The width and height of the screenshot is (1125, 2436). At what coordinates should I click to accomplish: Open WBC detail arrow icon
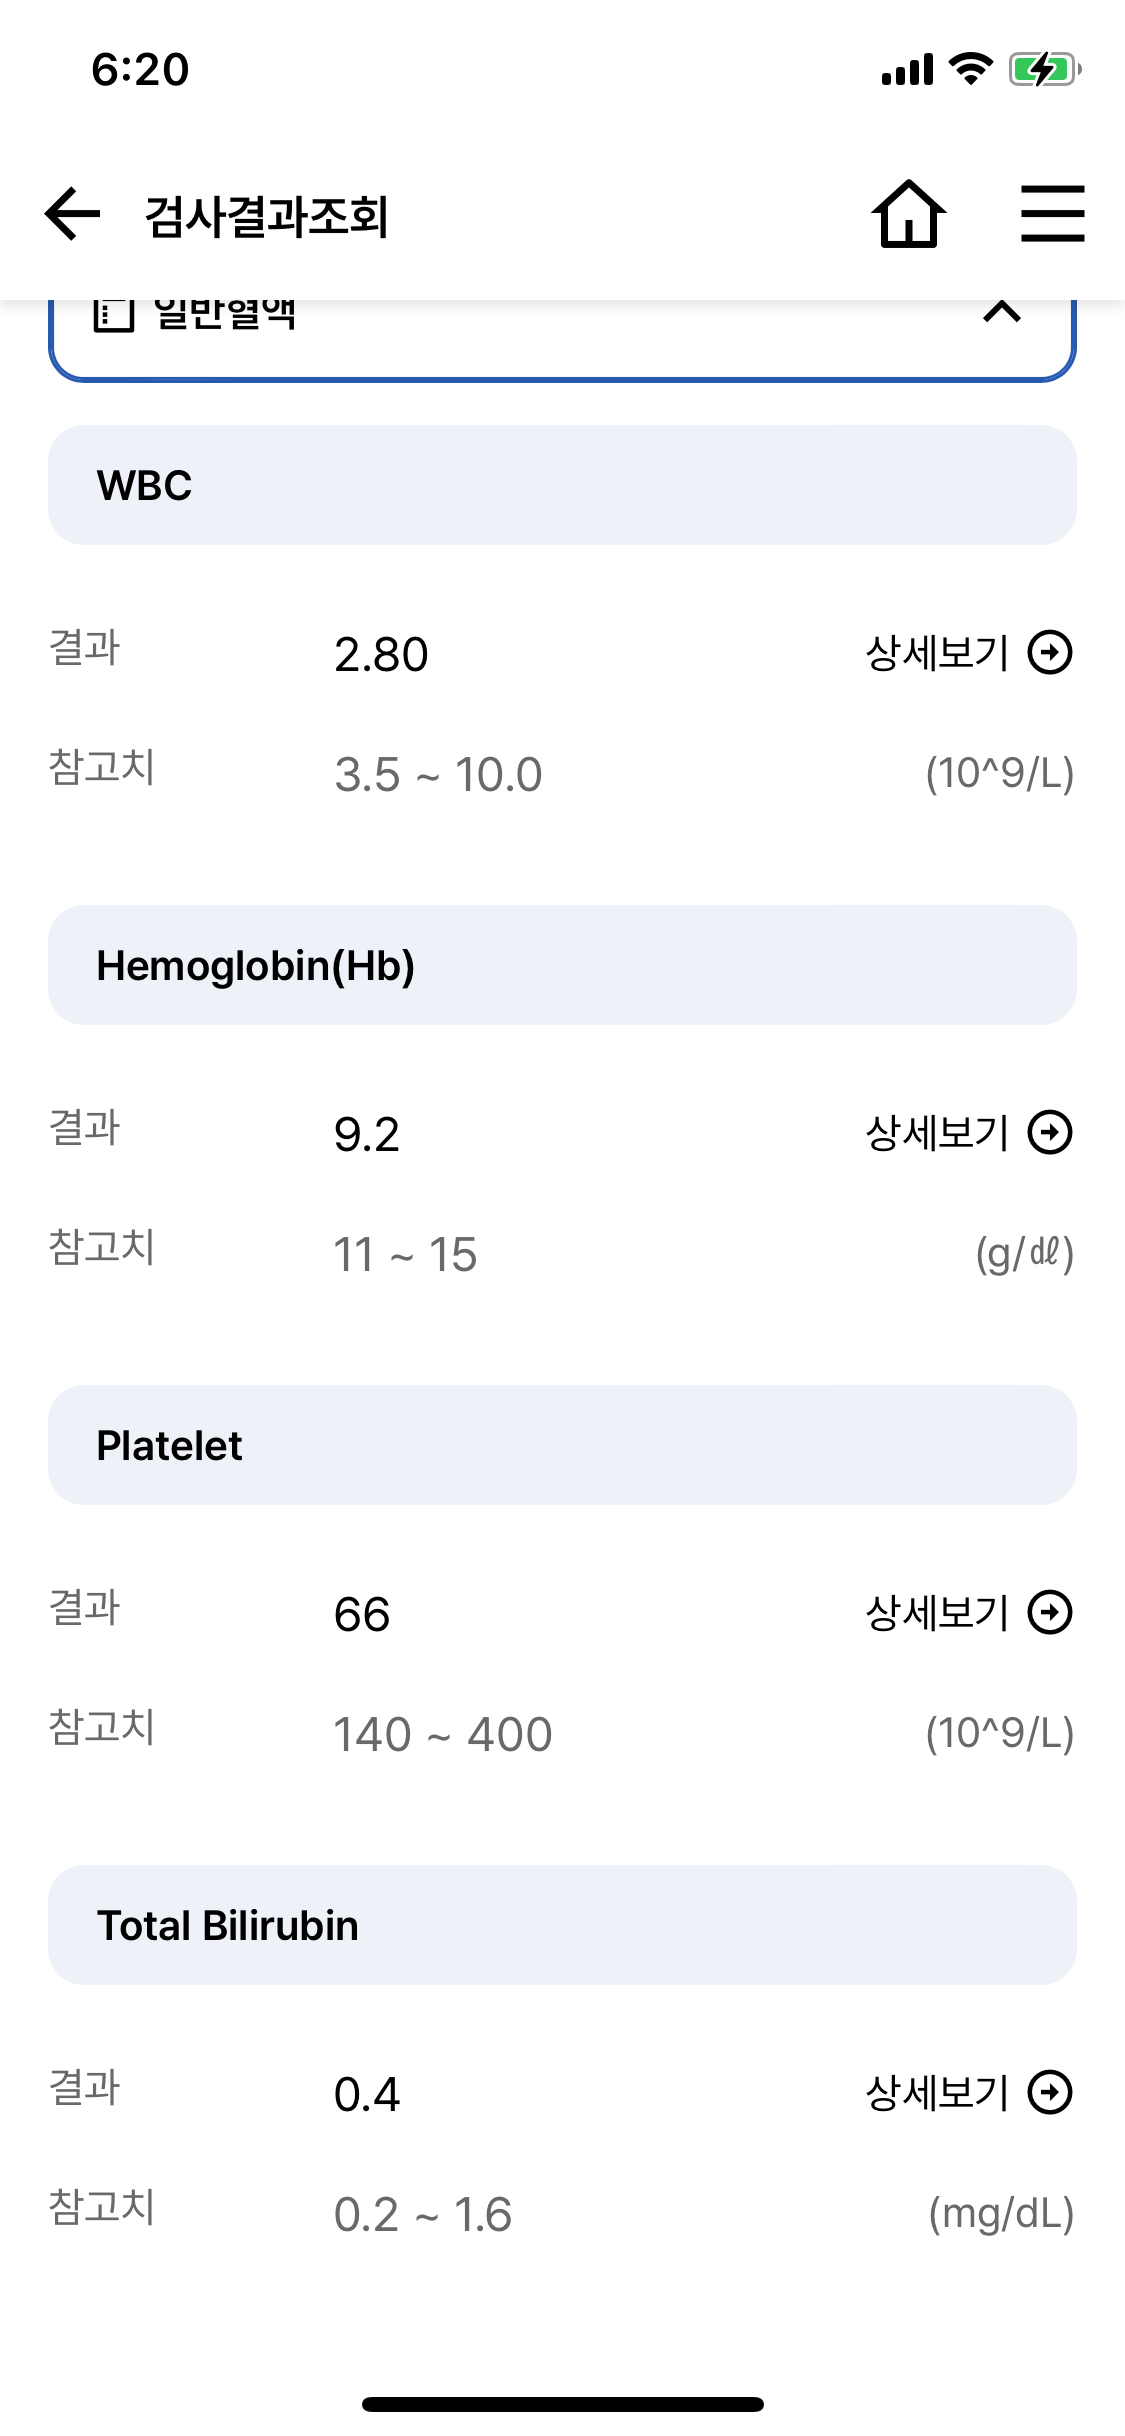tap(1050, 653)
